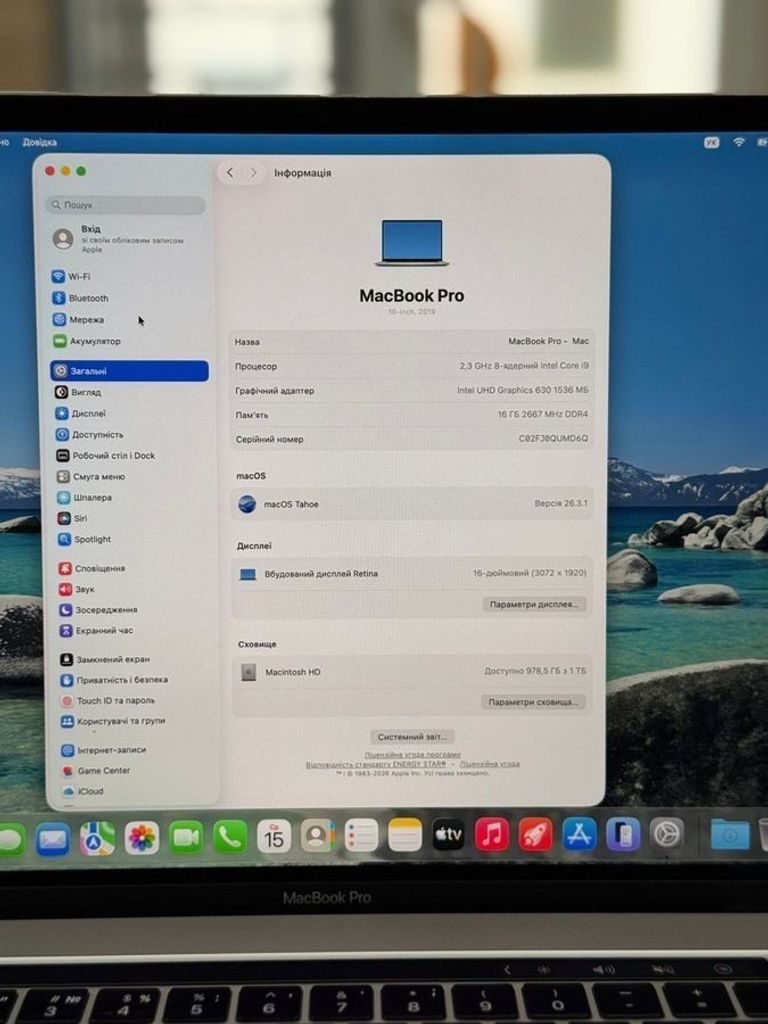Open Notes from the Dock
Screen dimensions: 768x1024
(x=405, y=835)
